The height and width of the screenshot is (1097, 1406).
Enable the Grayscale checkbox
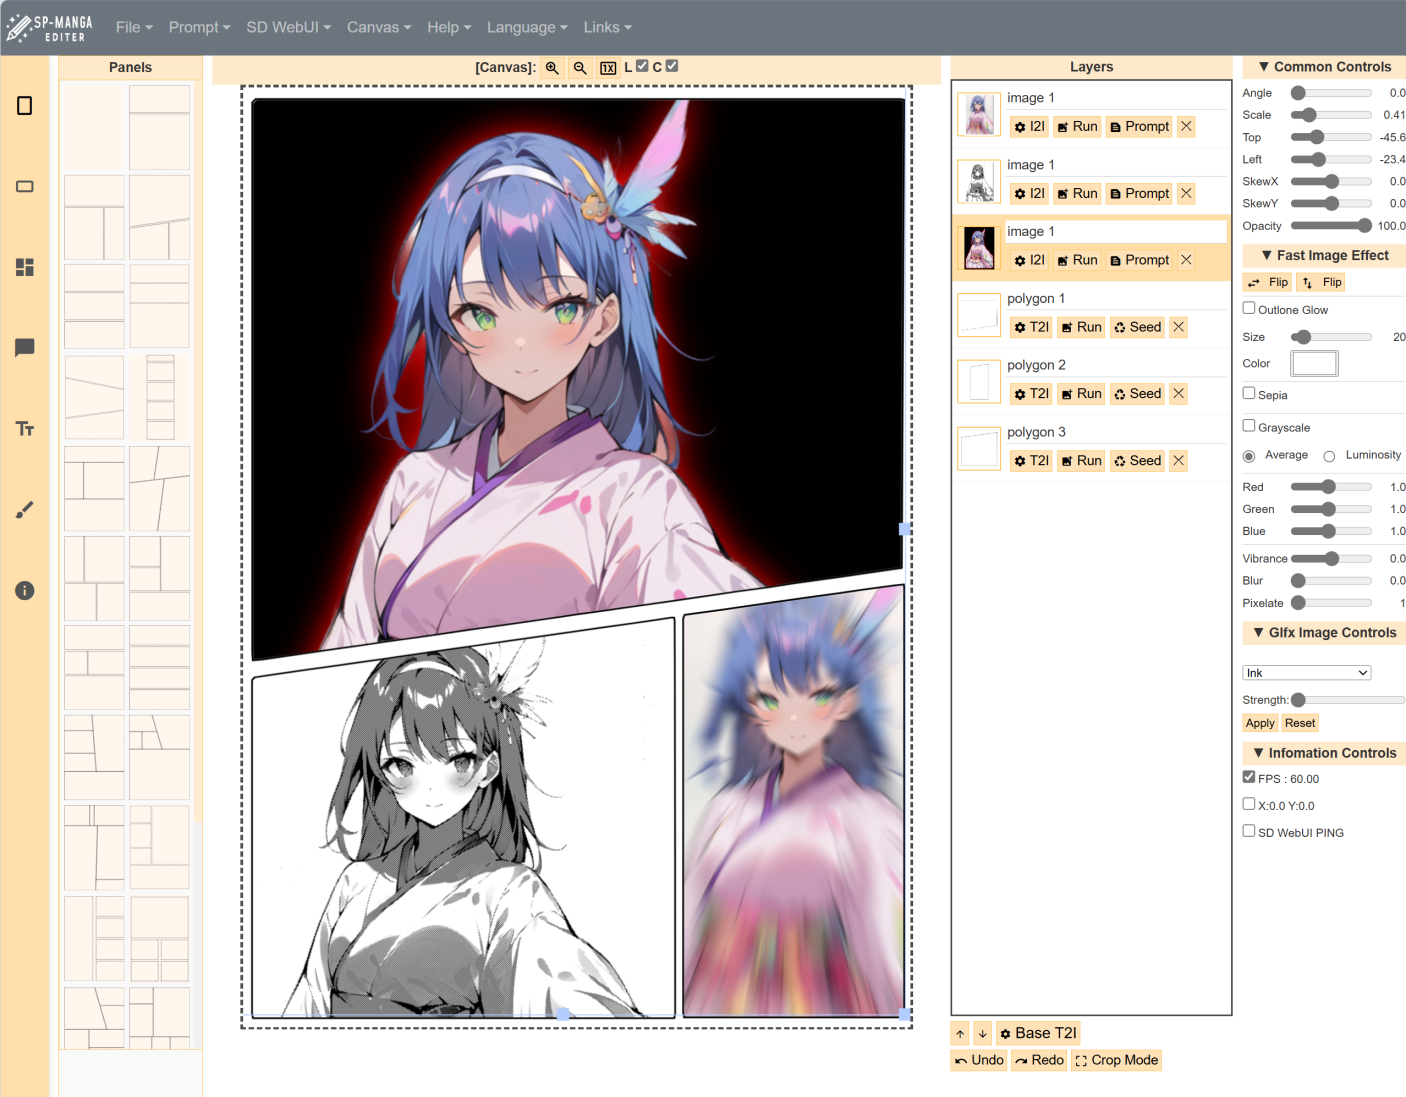click(1249, 425)
